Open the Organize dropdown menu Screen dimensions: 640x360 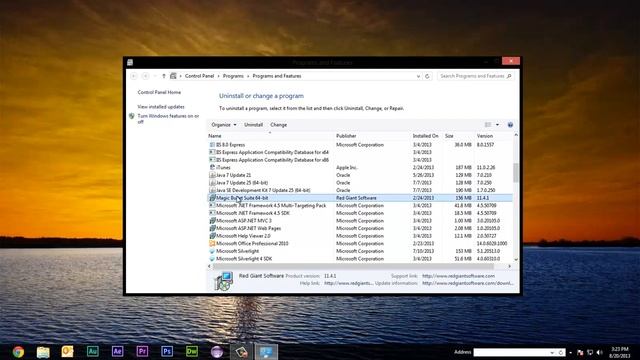pyautogui.click(x=224, y=125)
